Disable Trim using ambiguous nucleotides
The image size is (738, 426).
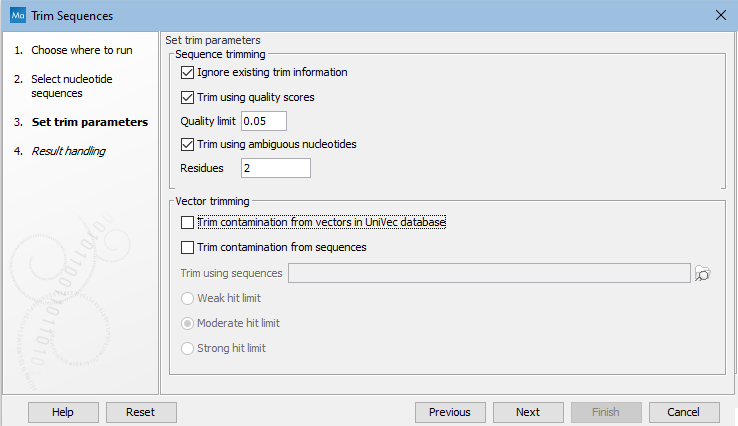click(x=187, y=144)
